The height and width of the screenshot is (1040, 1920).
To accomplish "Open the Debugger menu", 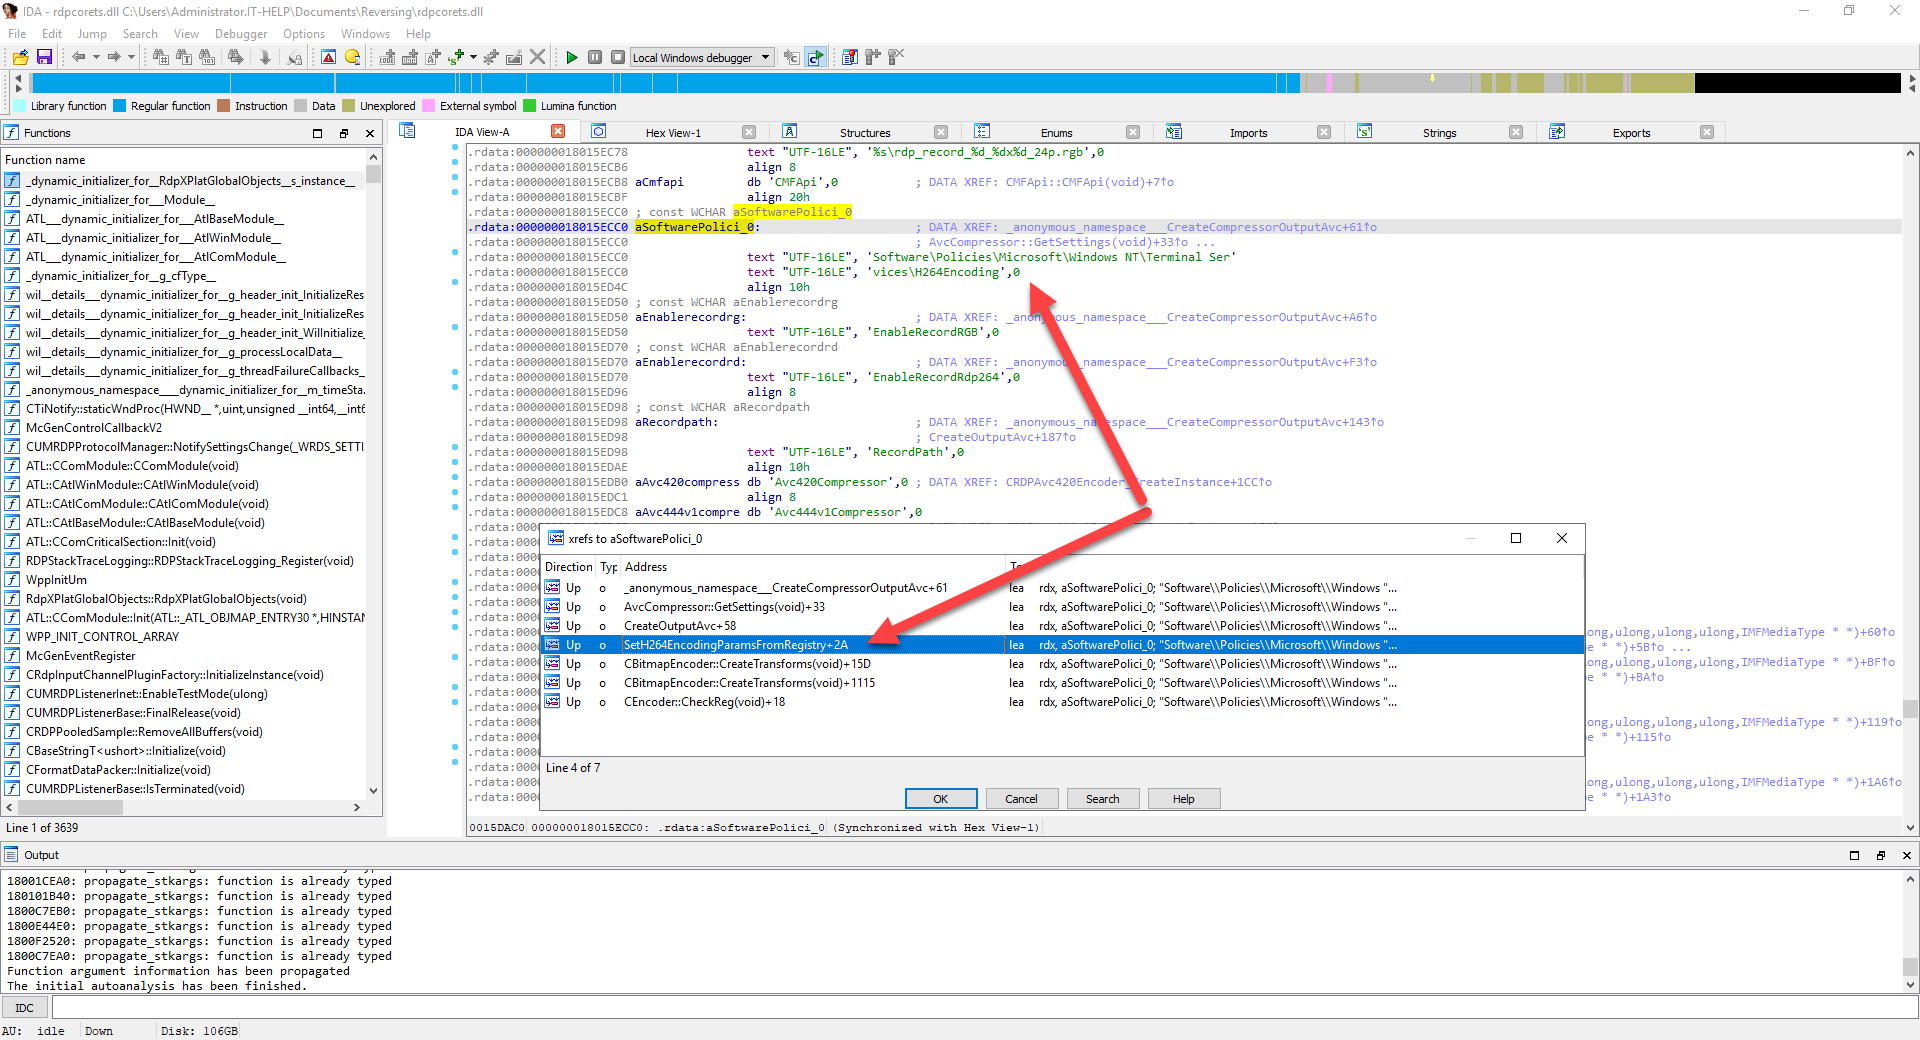I will [x=240, y=33].
